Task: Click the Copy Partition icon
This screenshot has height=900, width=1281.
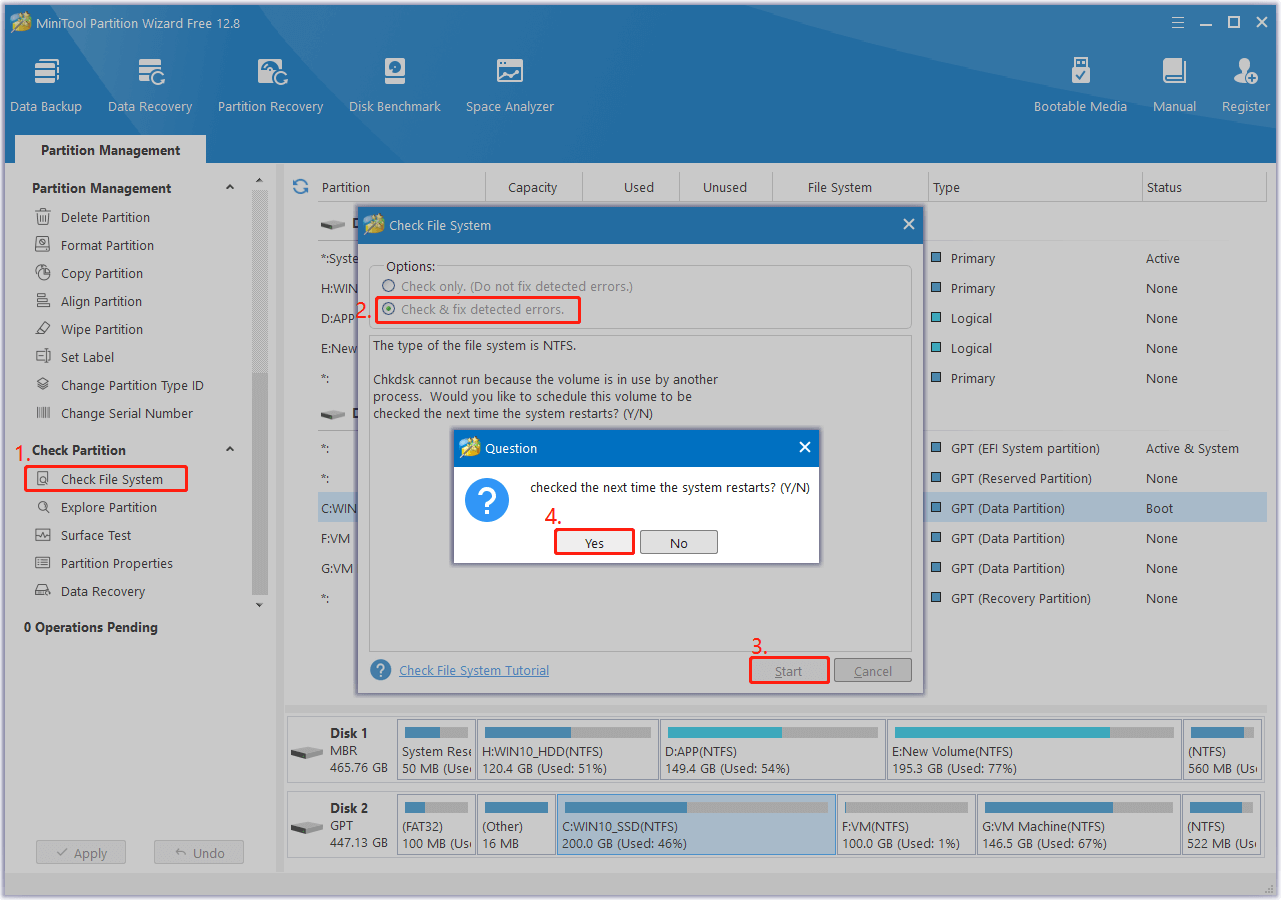Action: 43,273
